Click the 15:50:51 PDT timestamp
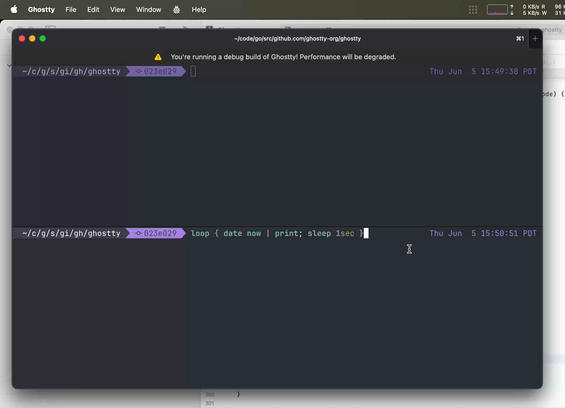Image resolution: width=565 pixels, height=408 pixels. 508,233
